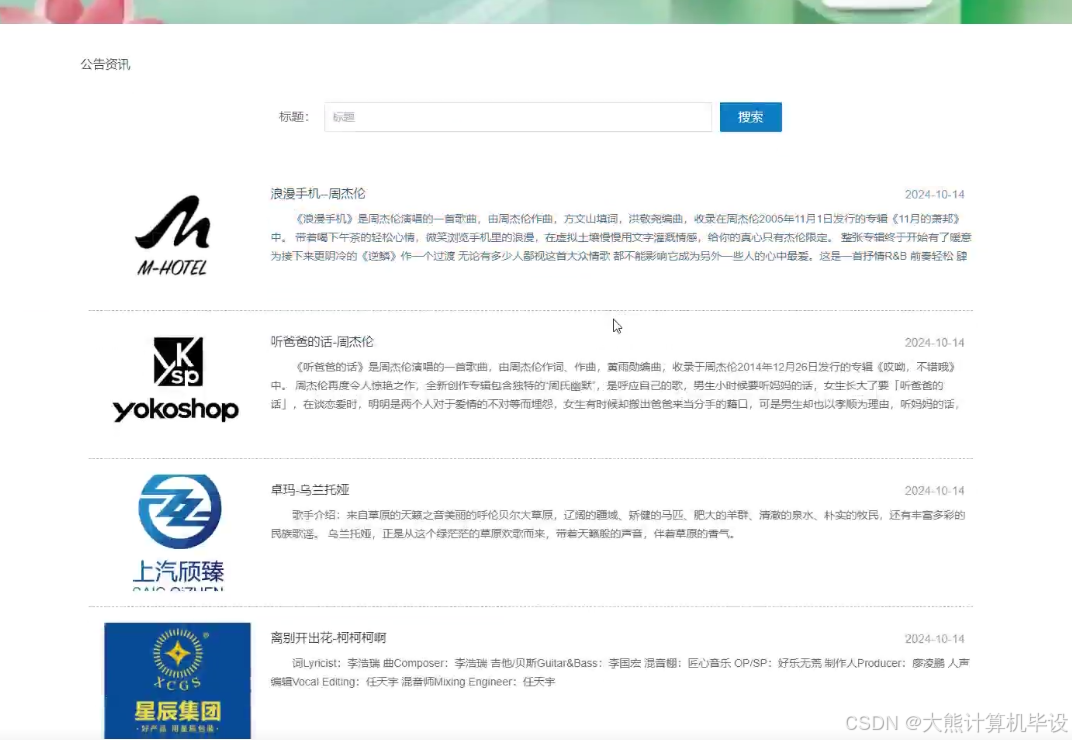Click the M-HOTEL logo thumbnail
1072x740 pixels.
point(172,235)
